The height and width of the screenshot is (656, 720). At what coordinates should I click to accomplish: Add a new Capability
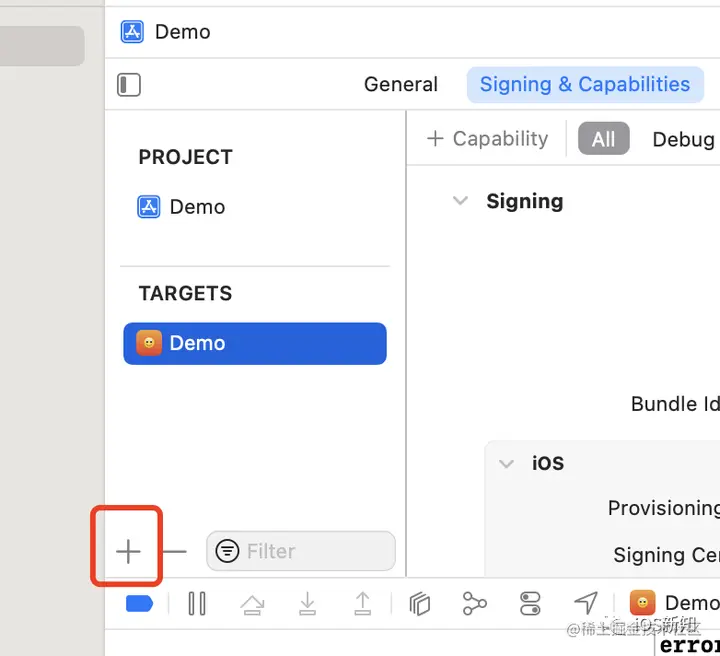click(x=487, y=139)
